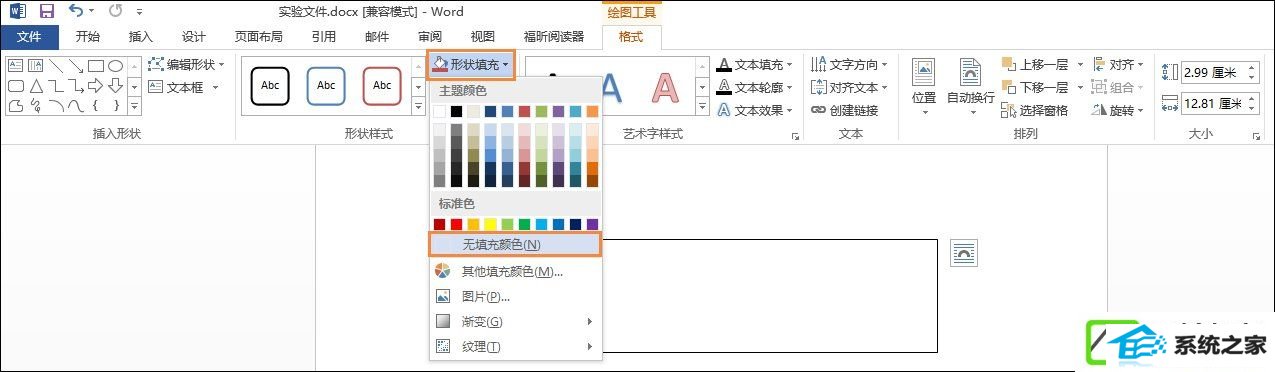The width and height of the screenshot is (1275, 372).
Task: Apply the black outline Abc shape style
Action: tap(269, 85)
